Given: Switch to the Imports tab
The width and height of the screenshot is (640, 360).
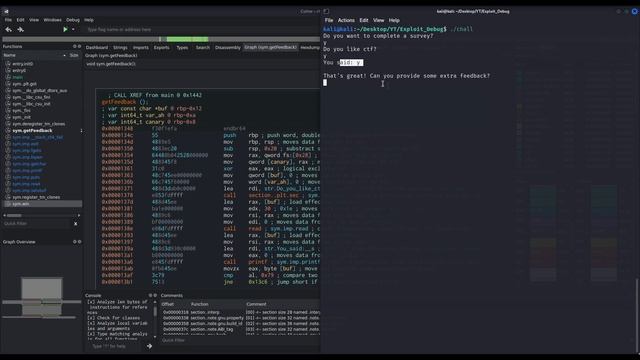Looking at the screenshot, I should coord(140,48).
